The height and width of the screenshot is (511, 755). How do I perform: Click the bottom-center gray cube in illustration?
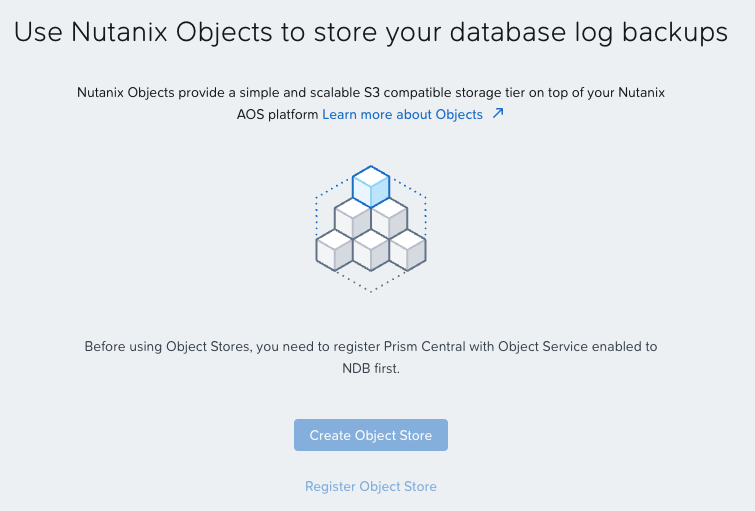(x=371, y=250)
